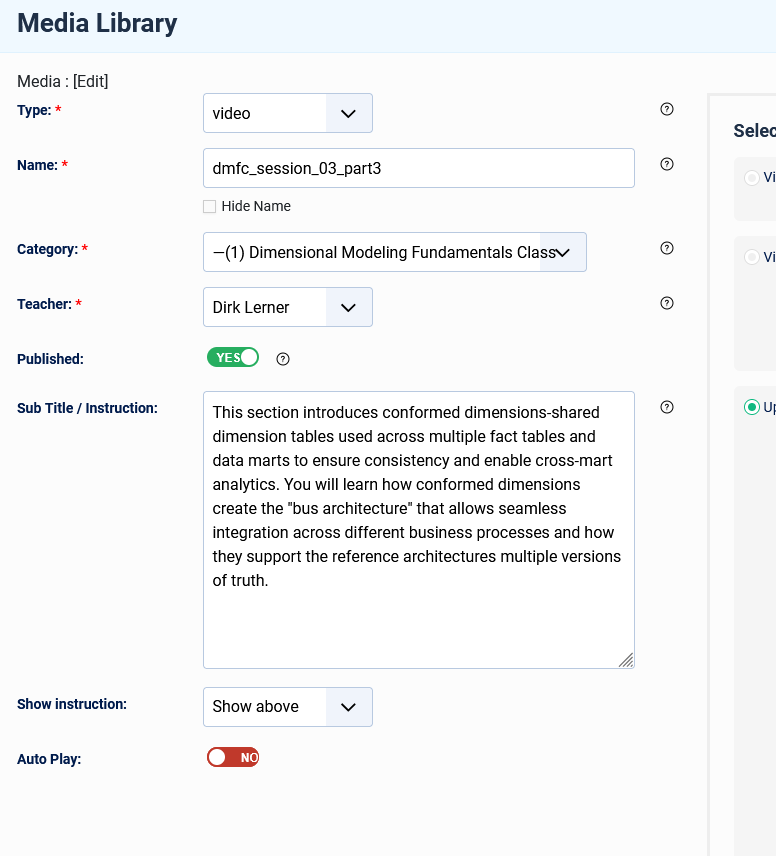This screenshot has height=856, width=776.
Task: Grab the textarea resize handle corner
Action: 626,661
